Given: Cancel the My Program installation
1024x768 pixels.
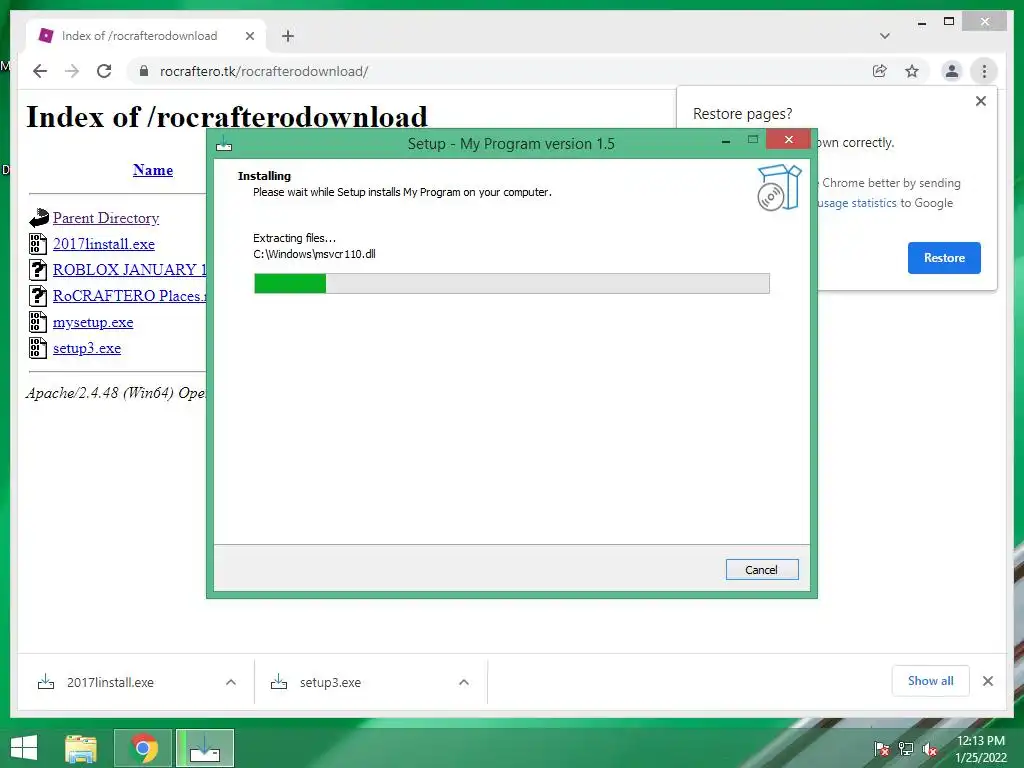Looking at the screenshot, I should click(761, 569).
